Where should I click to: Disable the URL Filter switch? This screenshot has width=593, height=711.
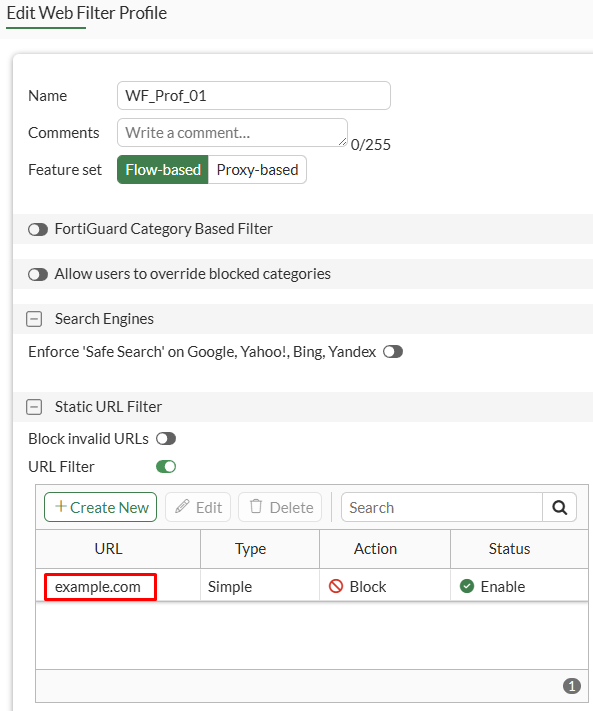(x=166, y=467)
